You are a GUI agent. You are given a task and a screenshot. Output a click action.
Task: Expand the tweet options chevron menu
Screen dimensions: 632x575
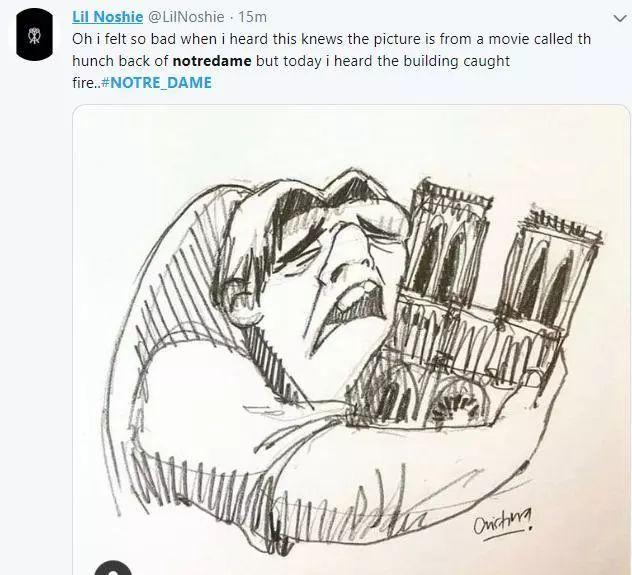[x=620, y=19]
